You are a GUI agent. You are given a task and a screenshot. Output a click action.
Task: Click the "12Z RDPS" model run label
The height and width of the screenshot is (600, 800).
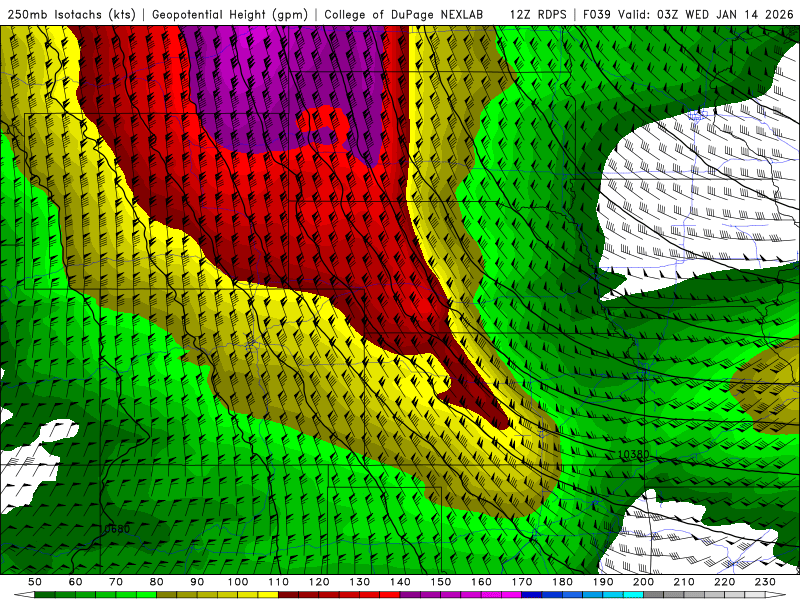(x=538, y=14)
